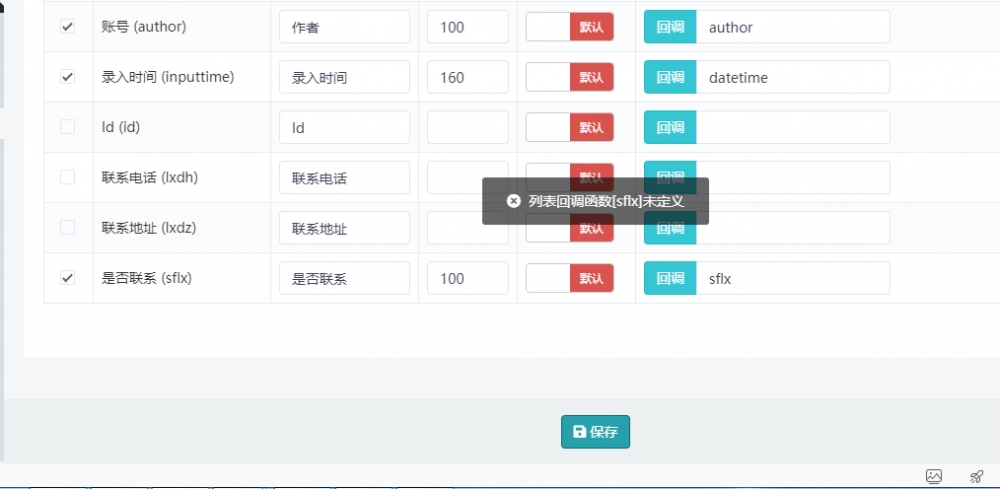This screenshot has height=489, width=1000.
Task: Click the 账号 (author) label text
Action: 143,27
